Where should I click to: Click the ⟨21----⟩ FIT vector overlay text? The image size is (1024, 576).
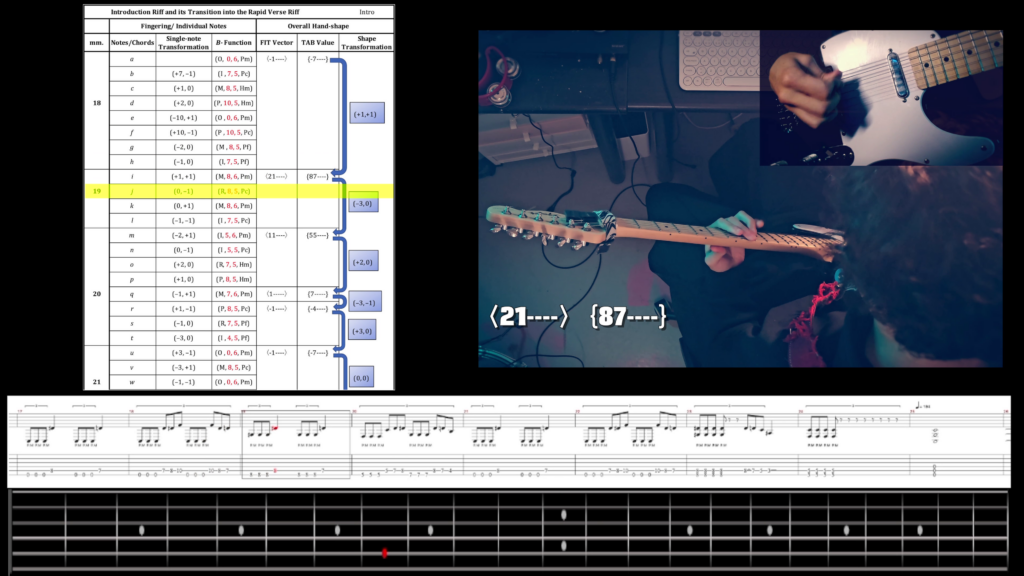(529, 317)
